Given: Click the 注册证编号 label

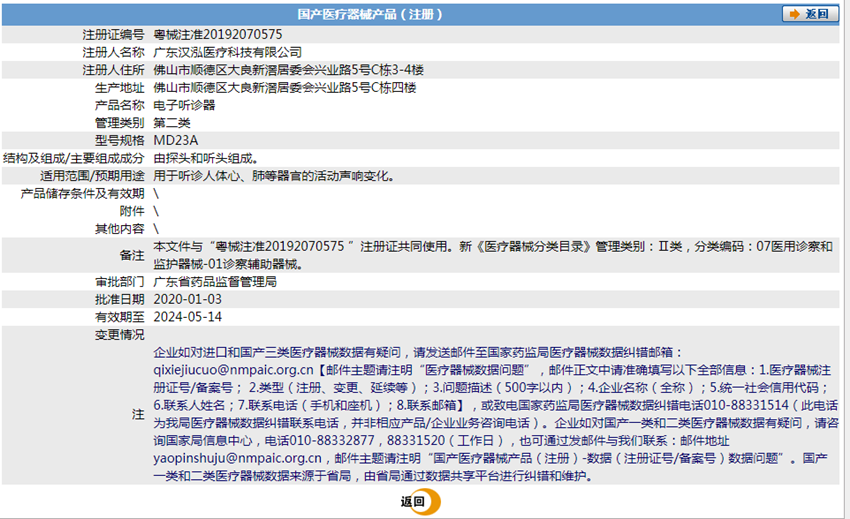Looking at the screenshot, I should point(113,35).
